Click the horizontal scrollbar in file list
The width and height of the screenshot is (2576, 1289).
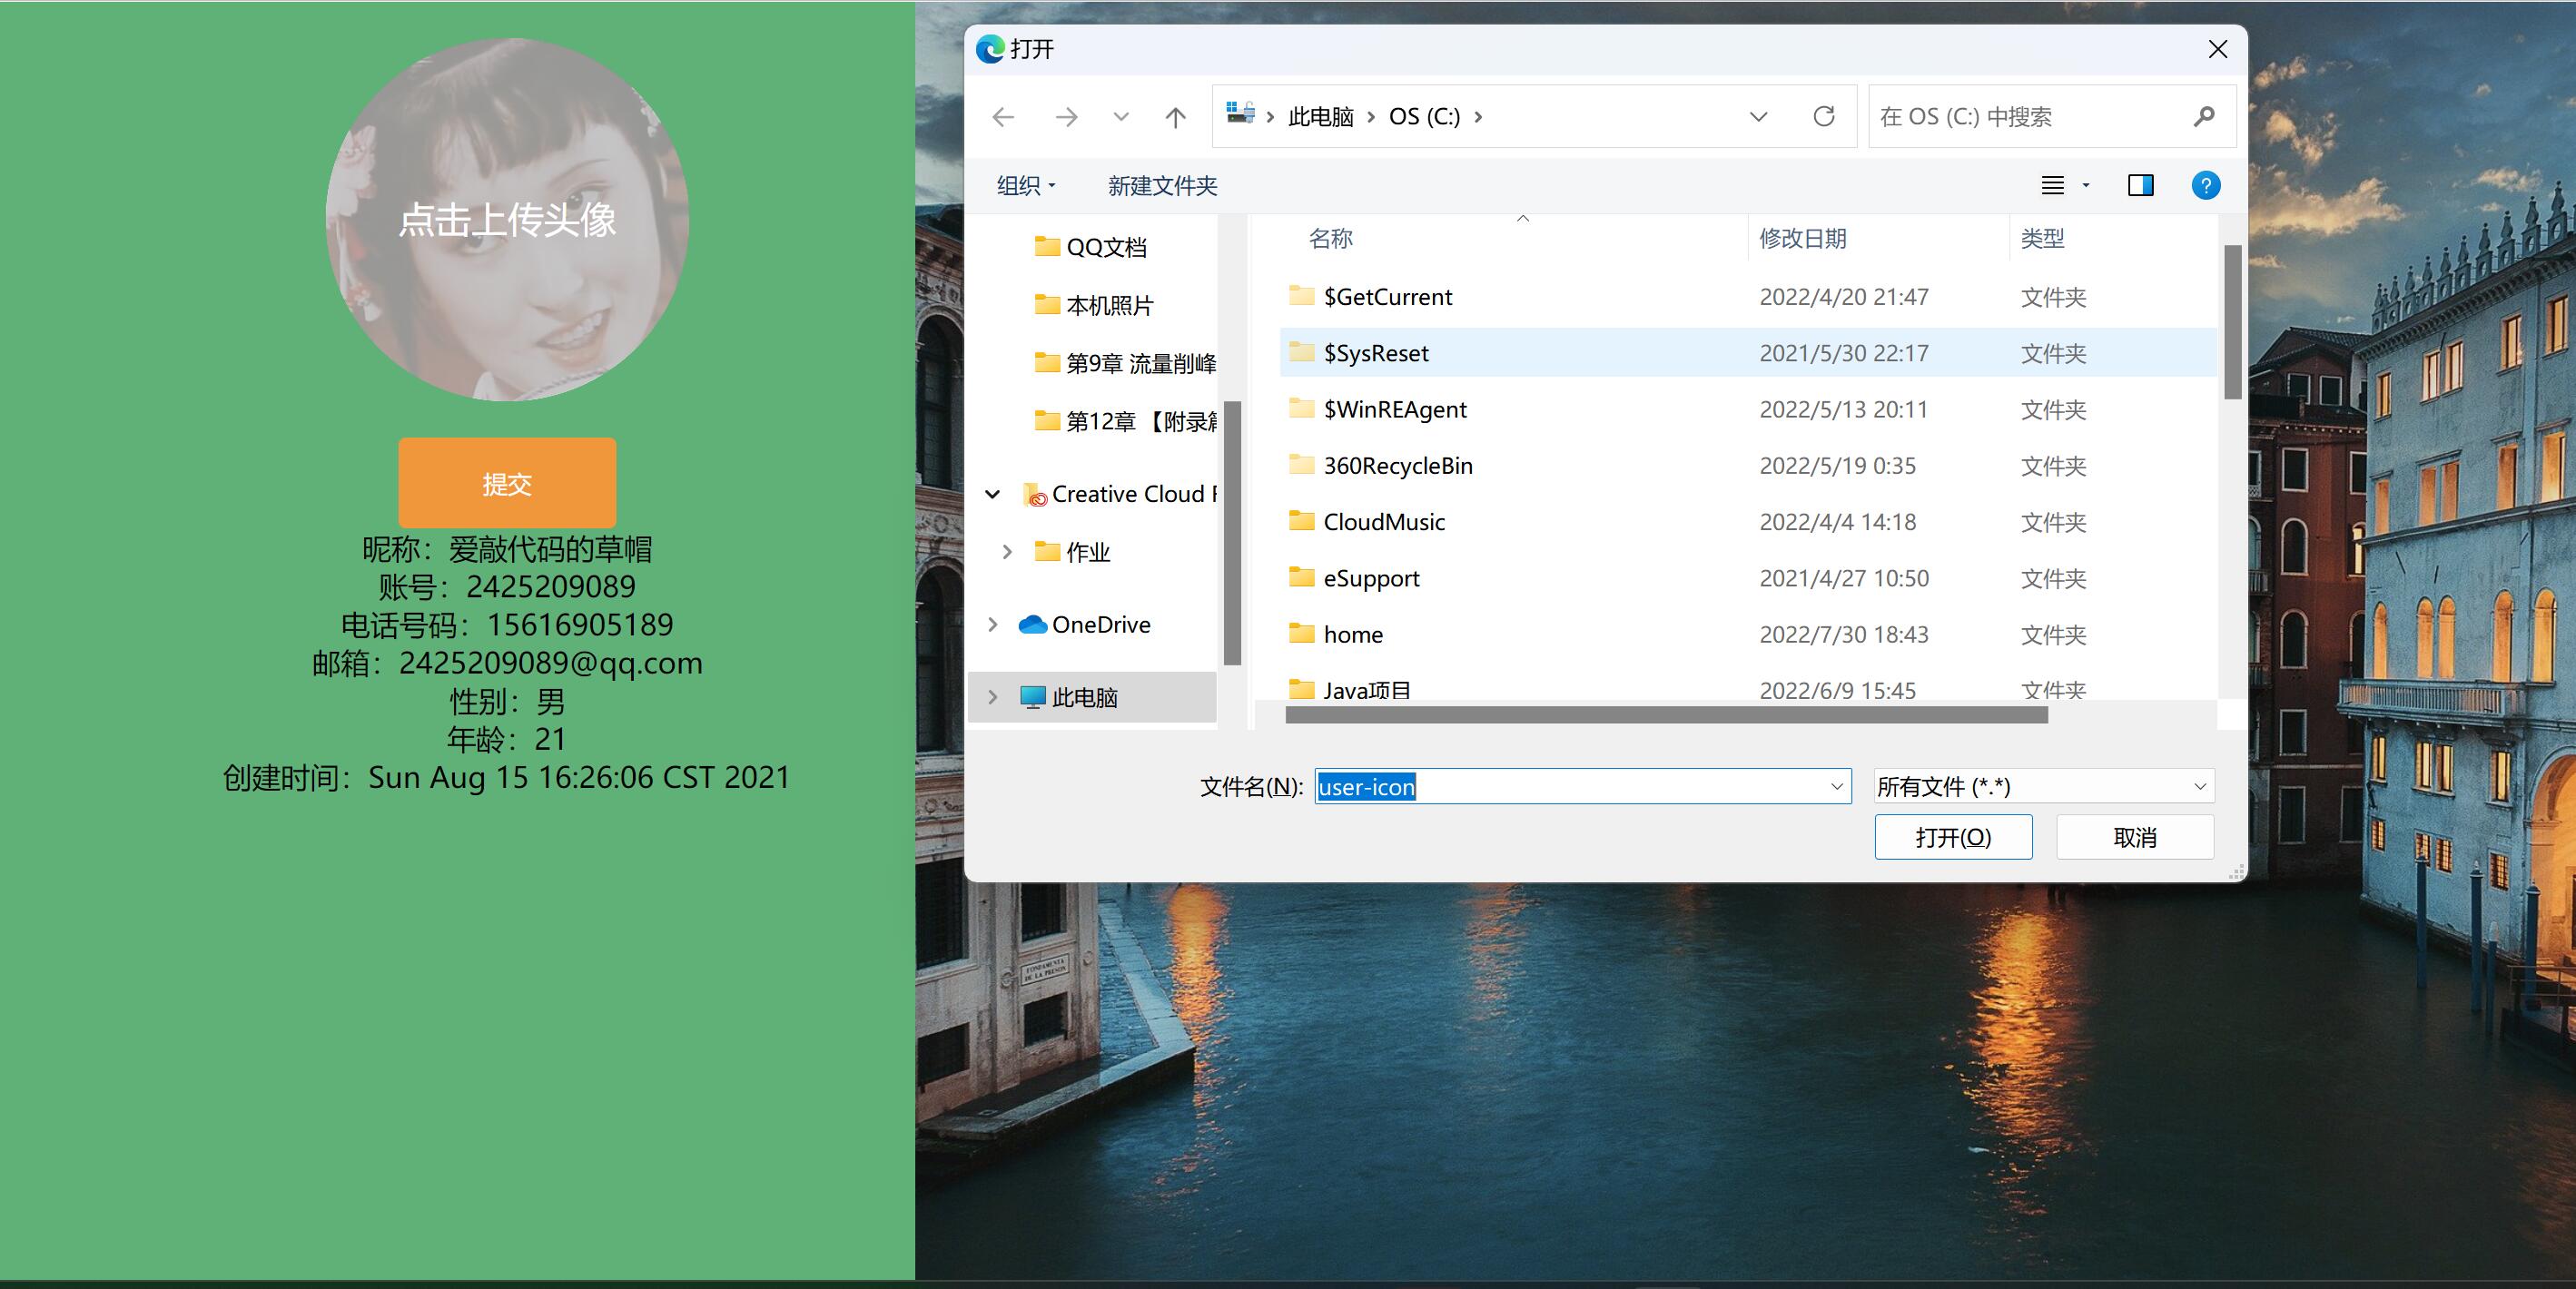pos(1665,715)
